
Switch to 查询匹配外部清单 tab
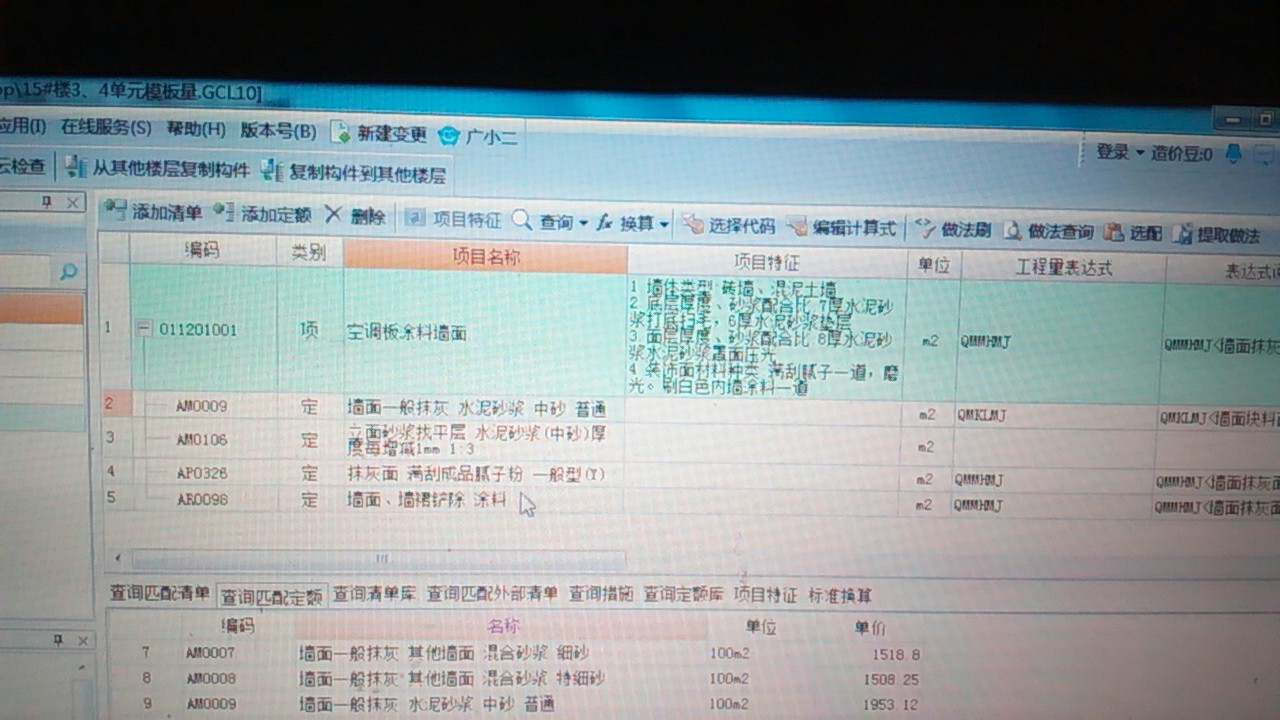(x=492, y=594)
